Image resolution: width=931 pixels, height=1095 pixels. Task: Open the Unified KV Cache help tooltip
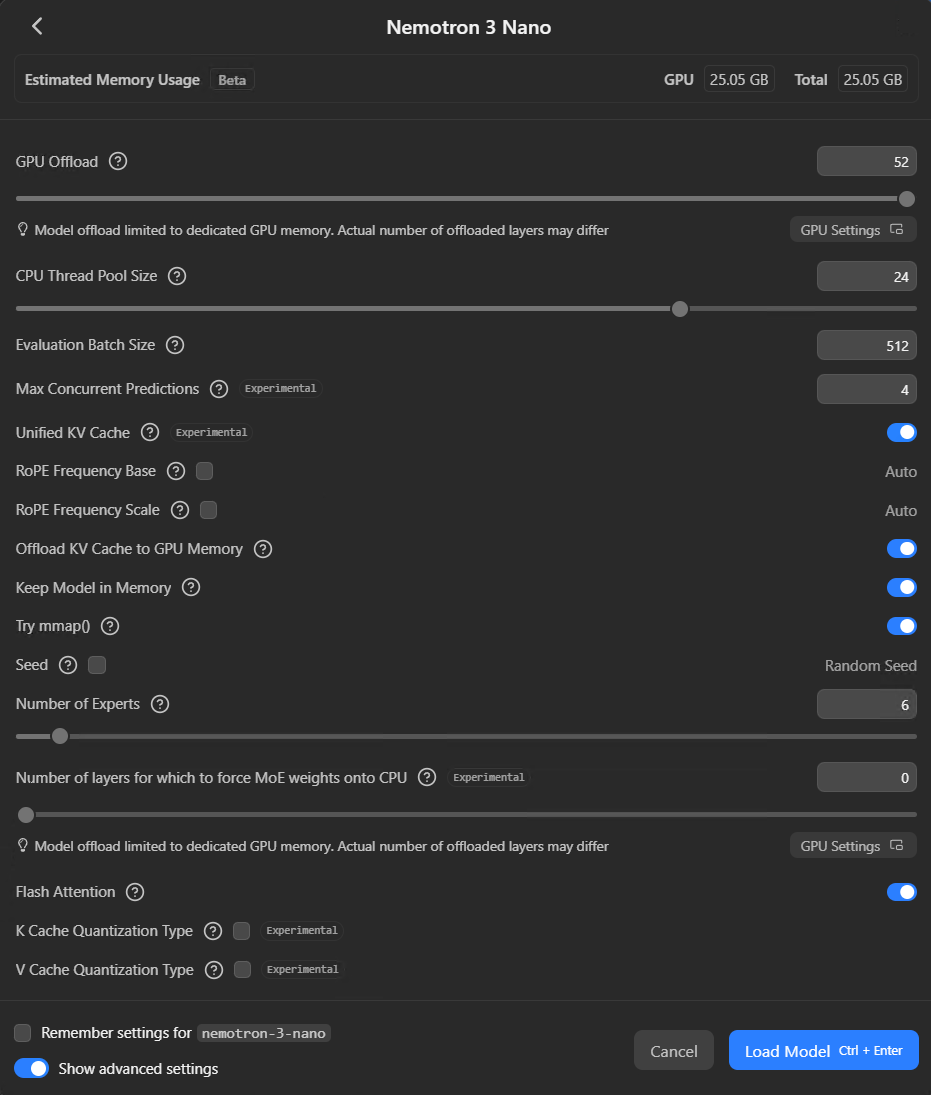150,432
